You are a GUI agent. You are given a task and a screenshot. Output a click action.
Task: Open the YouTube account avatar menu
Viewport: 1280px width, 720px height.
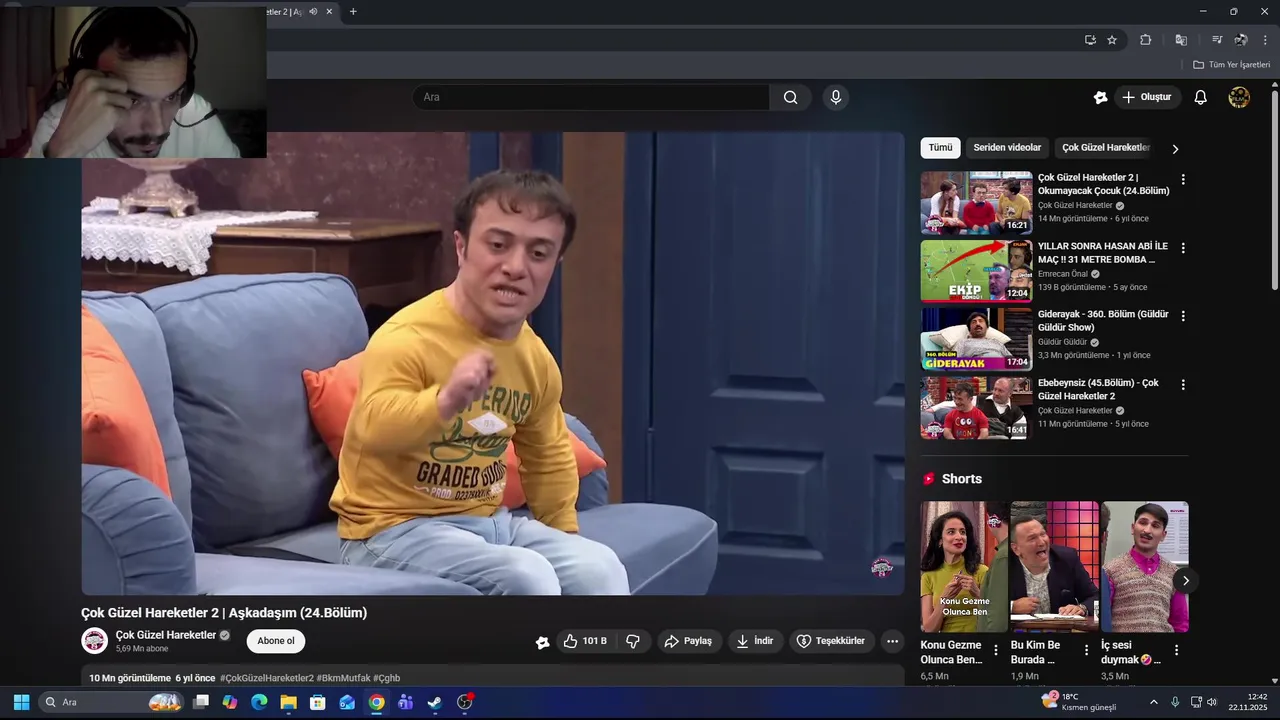(x=1239, y=97)
